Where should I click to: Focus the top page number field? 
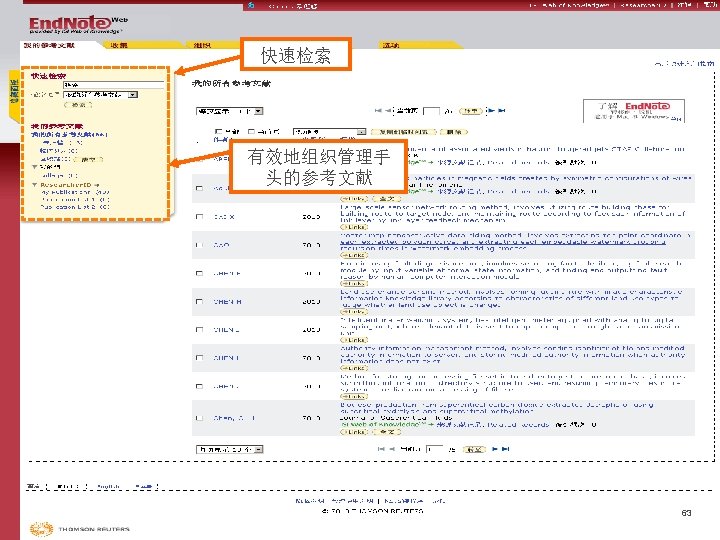point(431,111)
